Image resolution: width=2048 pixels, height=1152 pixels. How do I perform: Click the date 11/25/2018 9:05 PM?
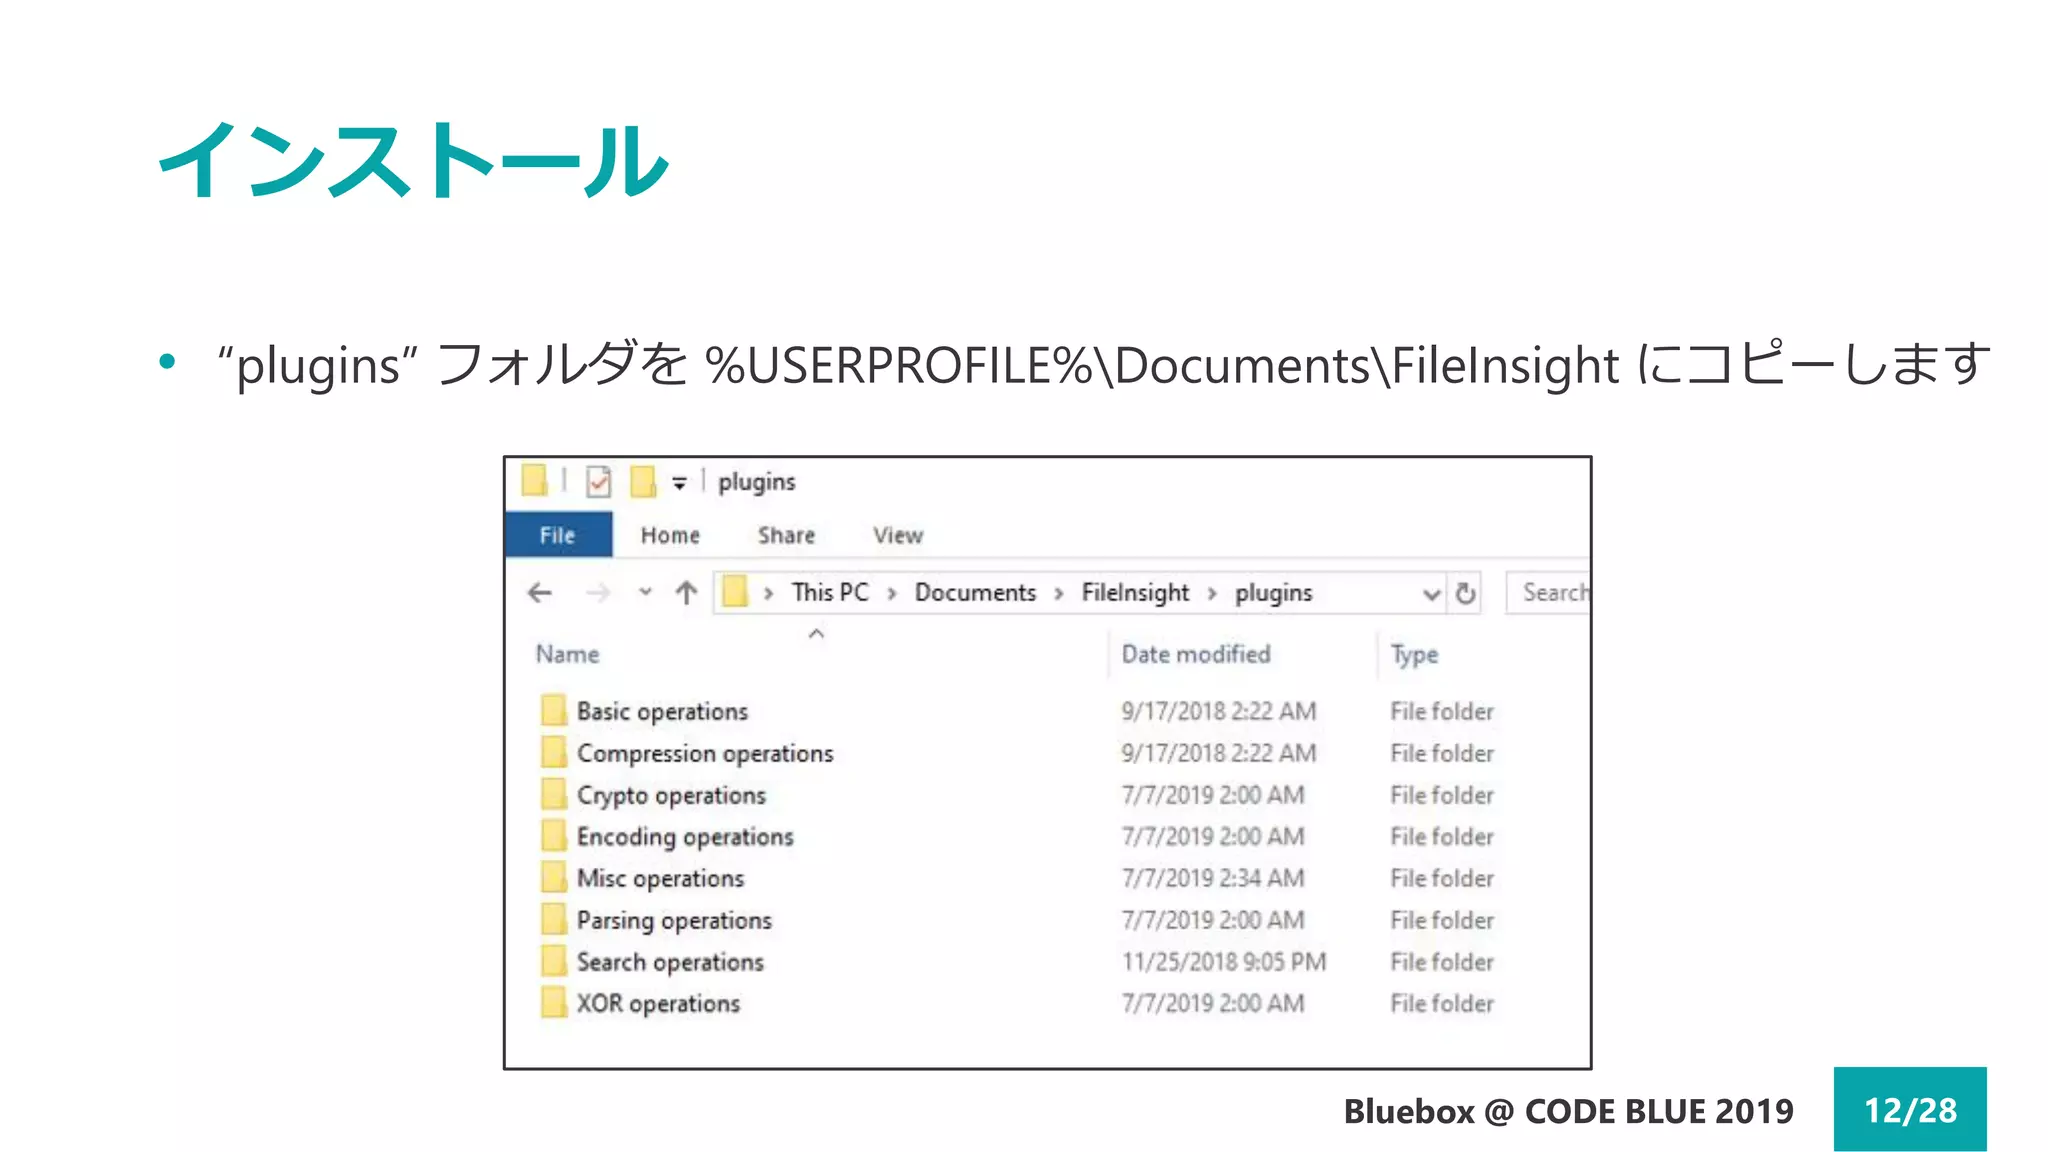(x=1224, y=962)
